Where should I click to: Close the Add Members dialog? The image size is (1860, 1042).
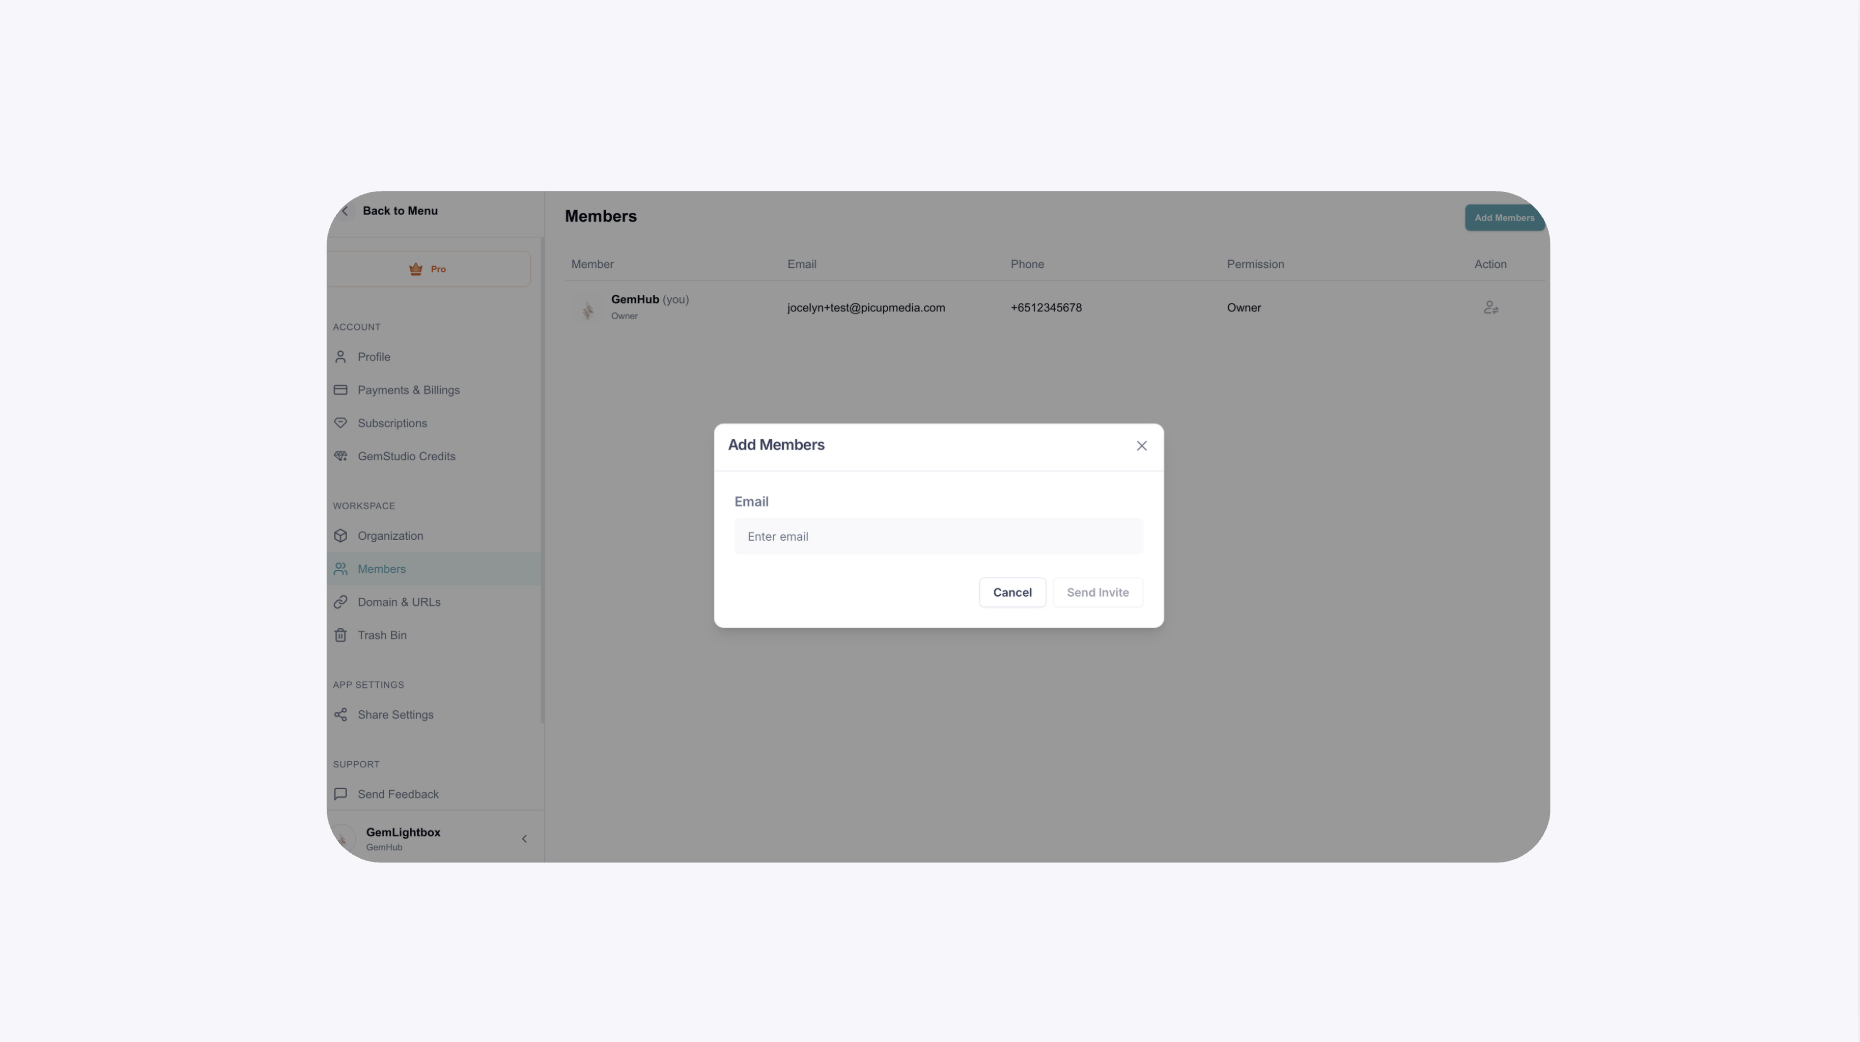(1141, 446)
